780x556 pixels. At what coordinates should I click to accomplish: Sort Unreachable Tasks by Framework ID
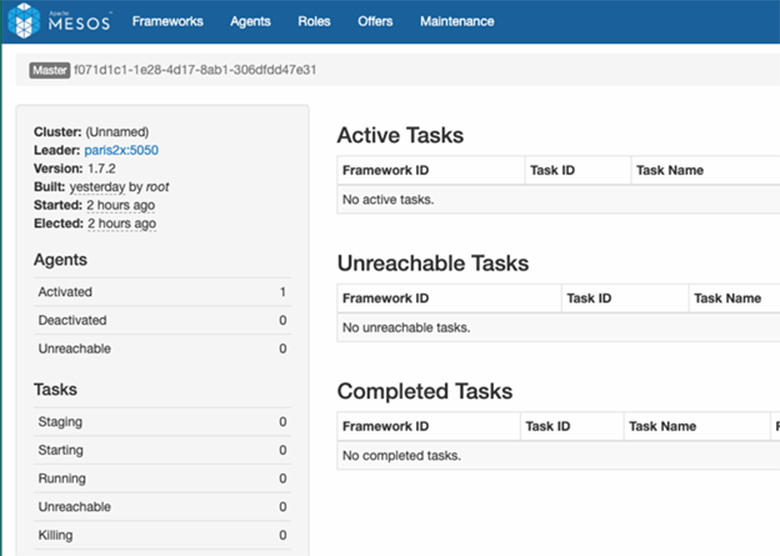[385, 298]
